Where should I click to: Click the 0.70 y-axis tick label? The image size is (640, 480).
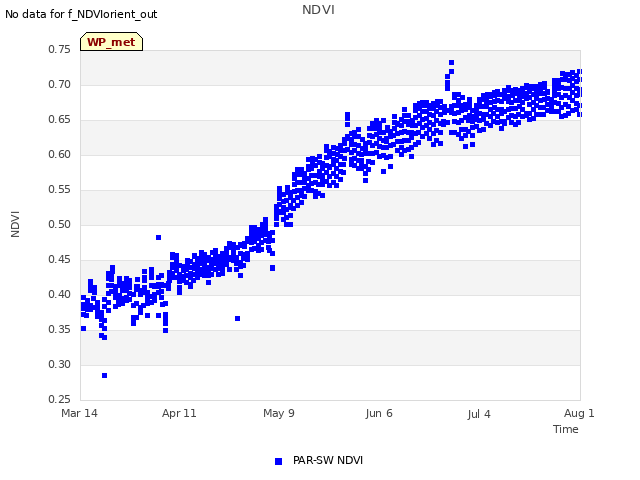pos(60,84)
